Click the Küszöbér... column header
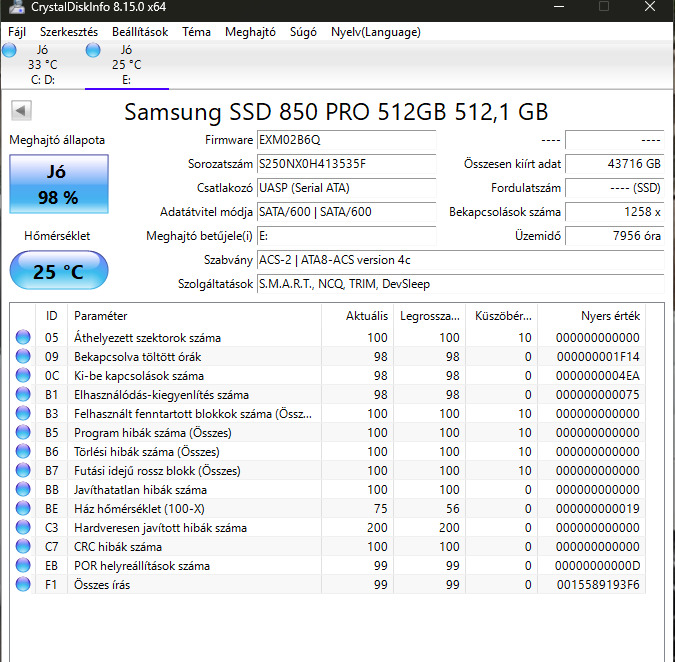The width and height of the screenshot is (675, 662). point(502,316)
